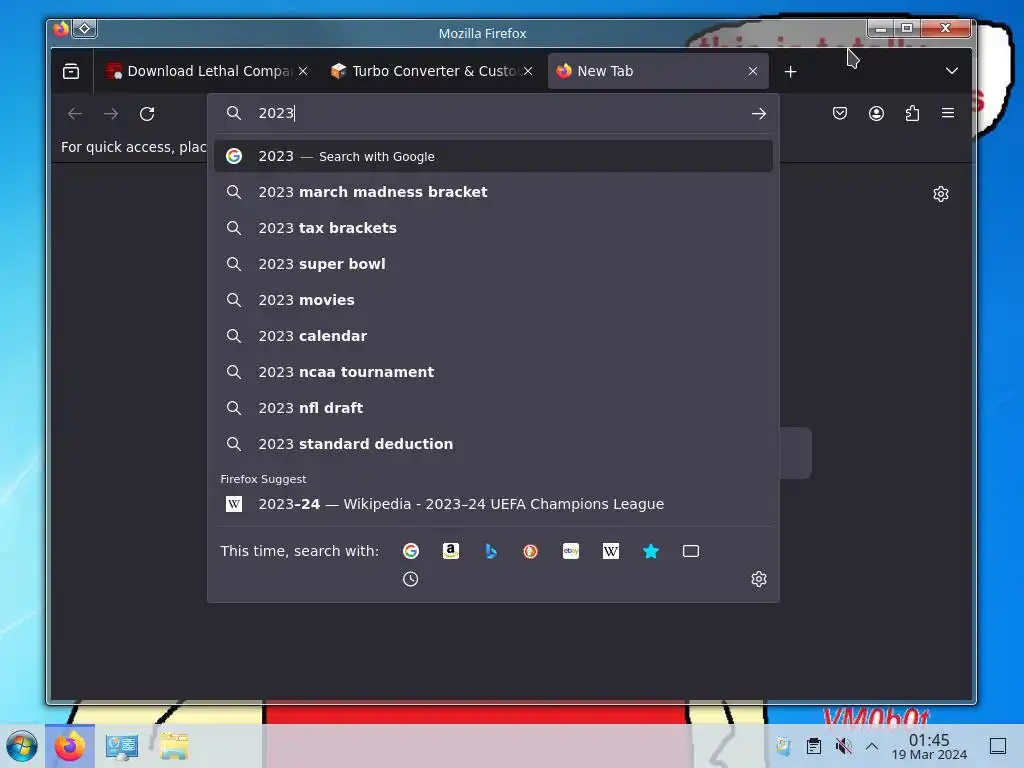Select '2023 calendar' suggestion

point(493,336)
